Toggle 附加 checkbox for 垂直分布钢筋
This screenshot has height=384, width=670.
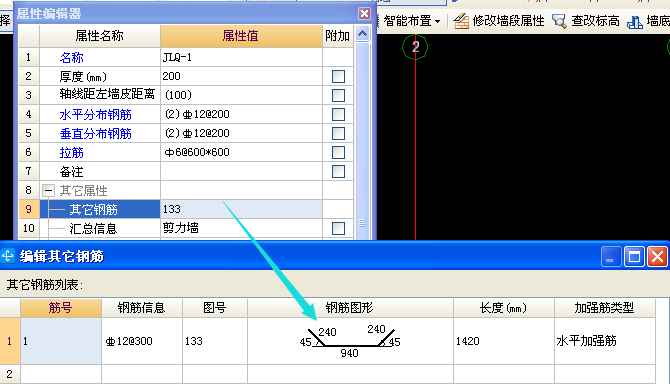(x=338, y=133)
